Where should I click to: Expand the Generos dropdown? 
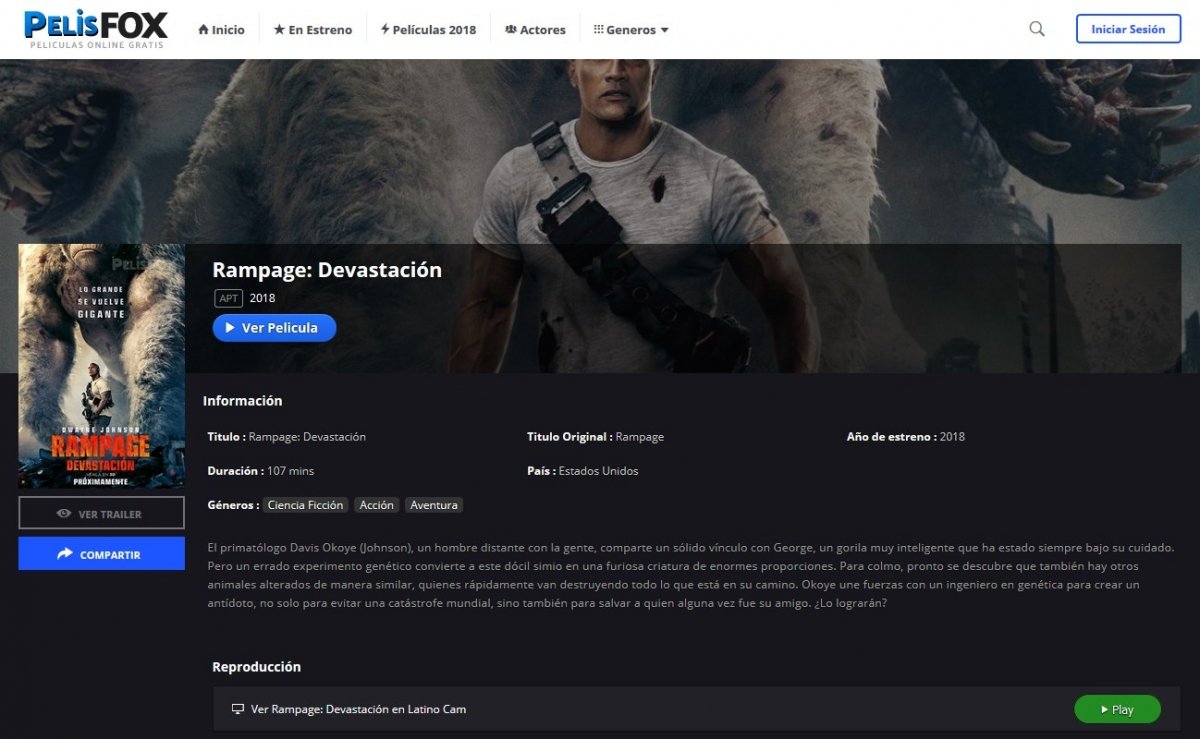point(631,30)
